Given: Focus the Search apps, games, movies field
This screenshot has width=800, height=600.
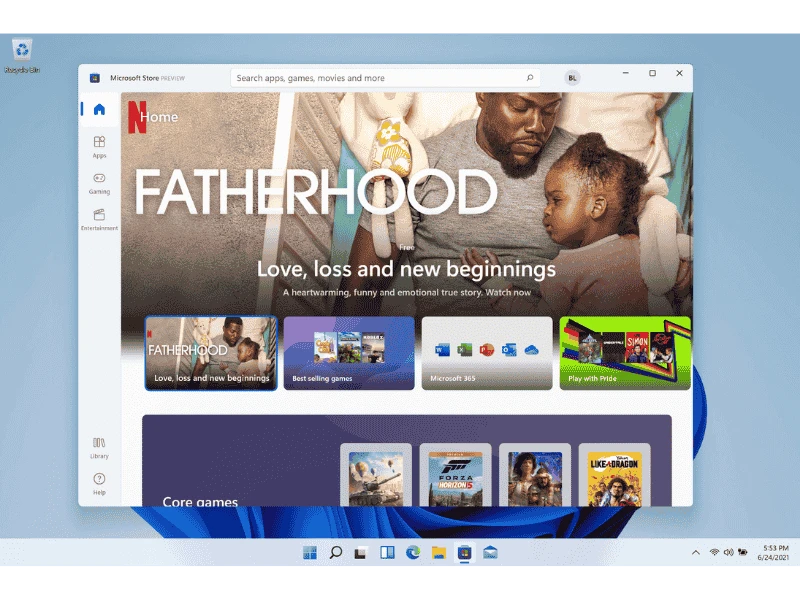Looking at the screenshot, I should pos(385,78).
